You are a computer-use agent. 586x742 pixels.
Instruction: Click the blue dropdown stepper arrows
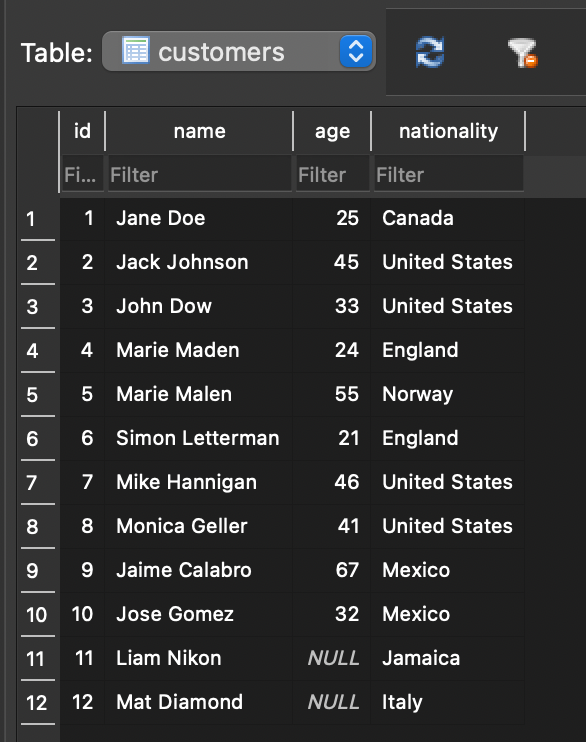pyautogui.click(x=355, y=52)
